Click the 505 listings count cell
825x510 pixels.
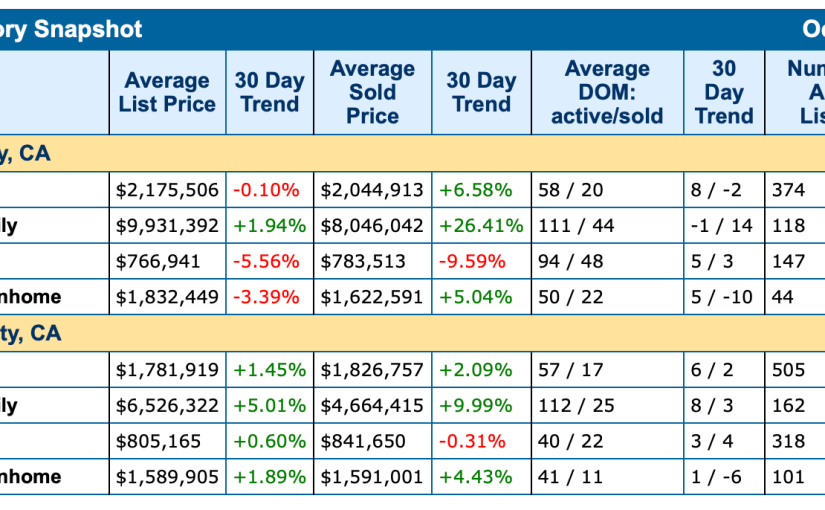[x=789, y=370]
